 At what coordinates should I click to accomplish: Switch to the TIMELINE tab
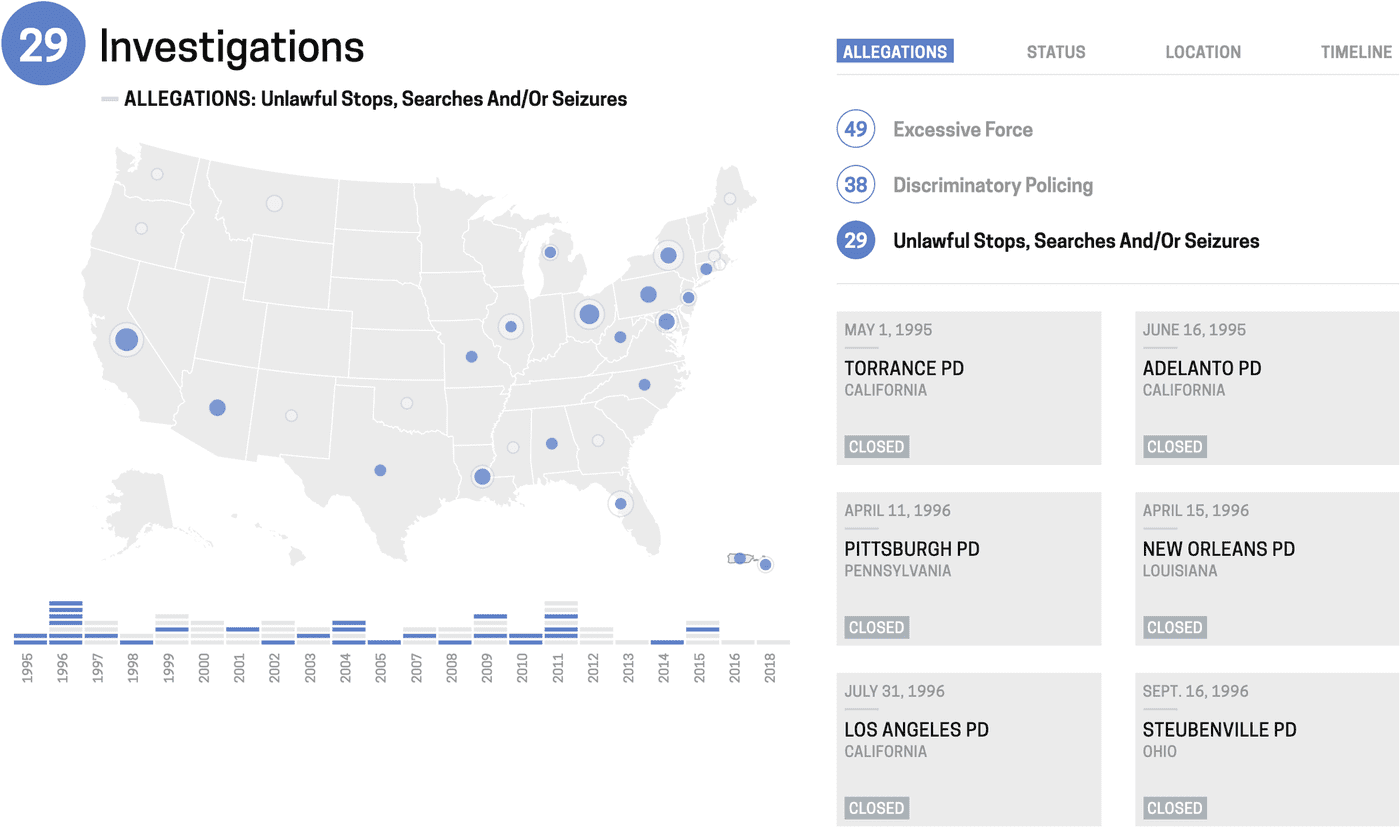(x=1356, y=52)
